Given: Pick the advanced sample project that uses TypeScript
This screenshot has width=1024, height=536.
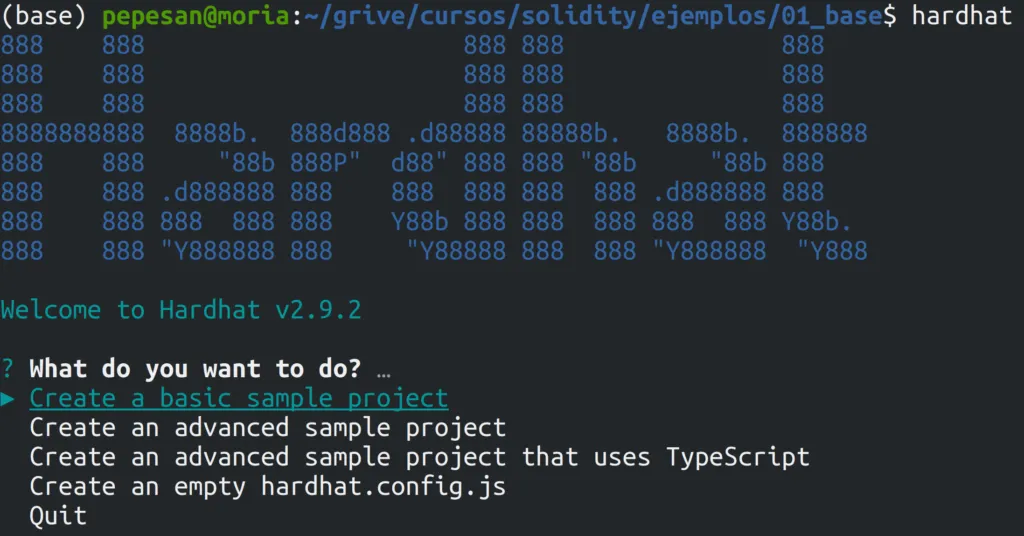Looking at the screenshot, I should click(419, 457).
